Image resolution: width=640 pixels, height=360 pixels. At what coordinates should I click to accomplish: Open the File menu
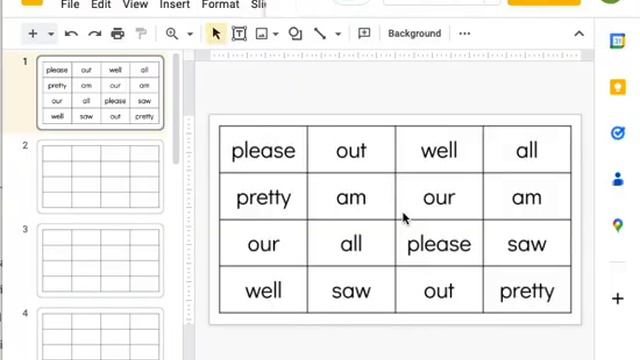(x=70, y=5)
